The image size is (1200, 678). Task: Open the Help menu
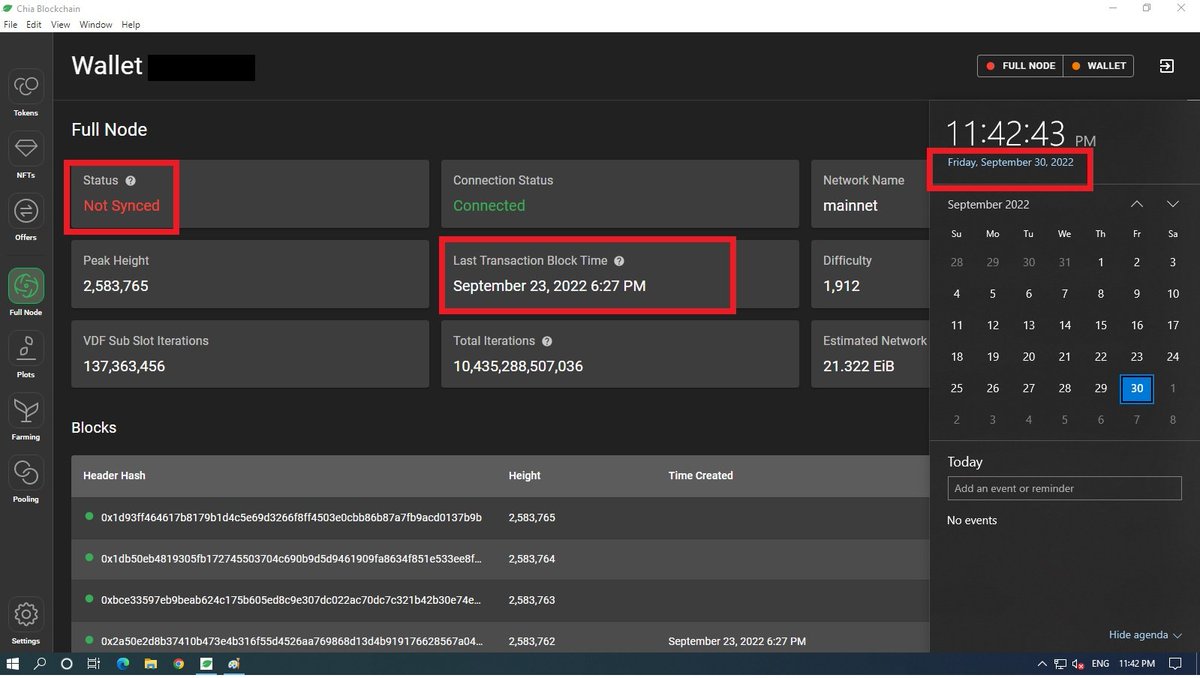click(x=131, y=24)
